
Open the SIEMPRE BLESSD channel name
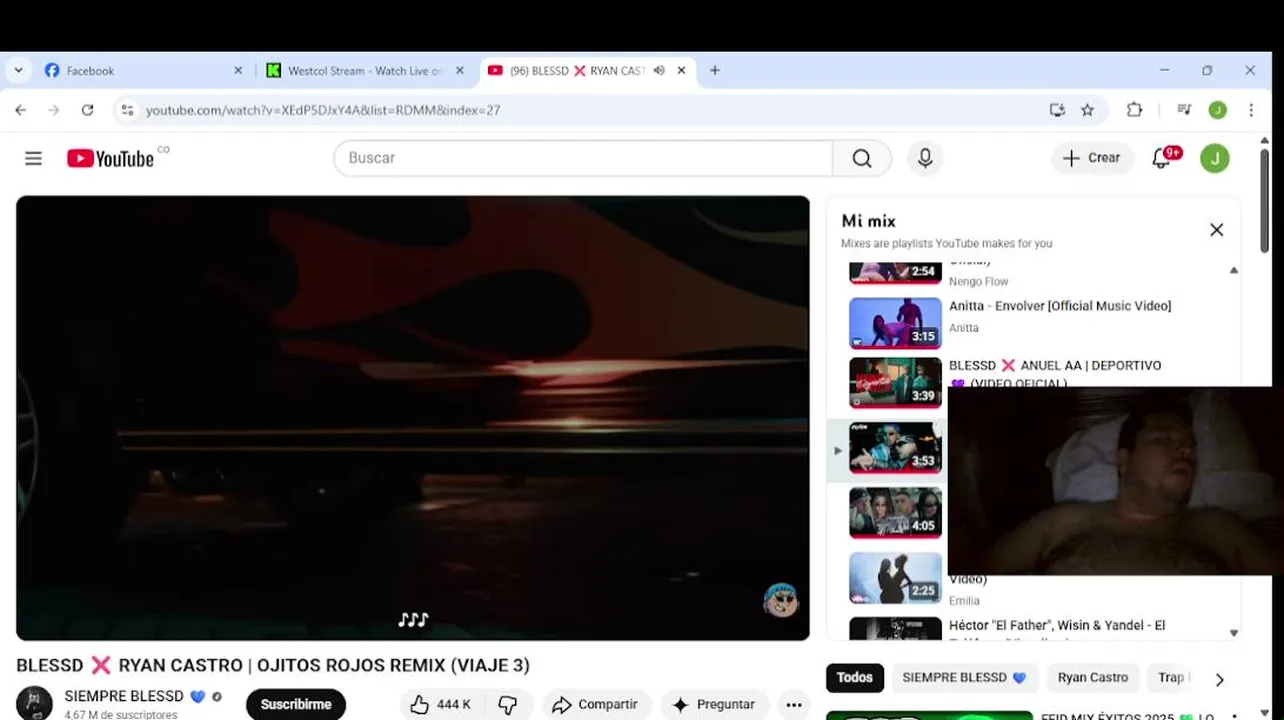coord(124,696)
